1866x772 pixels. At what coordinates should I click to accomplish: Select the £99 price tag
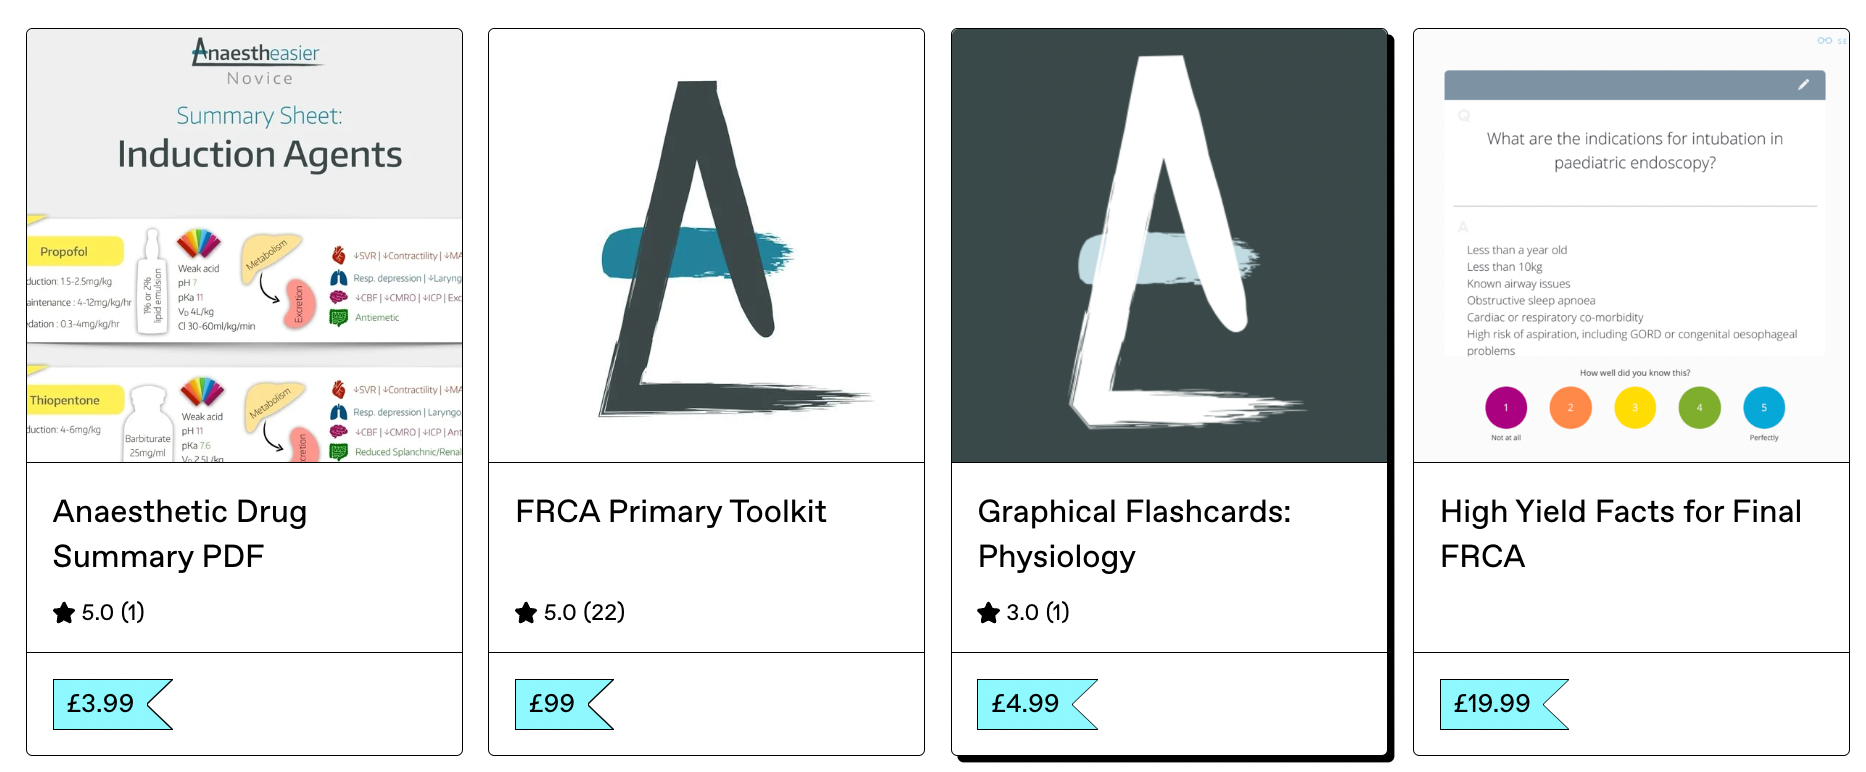(563, 704)
